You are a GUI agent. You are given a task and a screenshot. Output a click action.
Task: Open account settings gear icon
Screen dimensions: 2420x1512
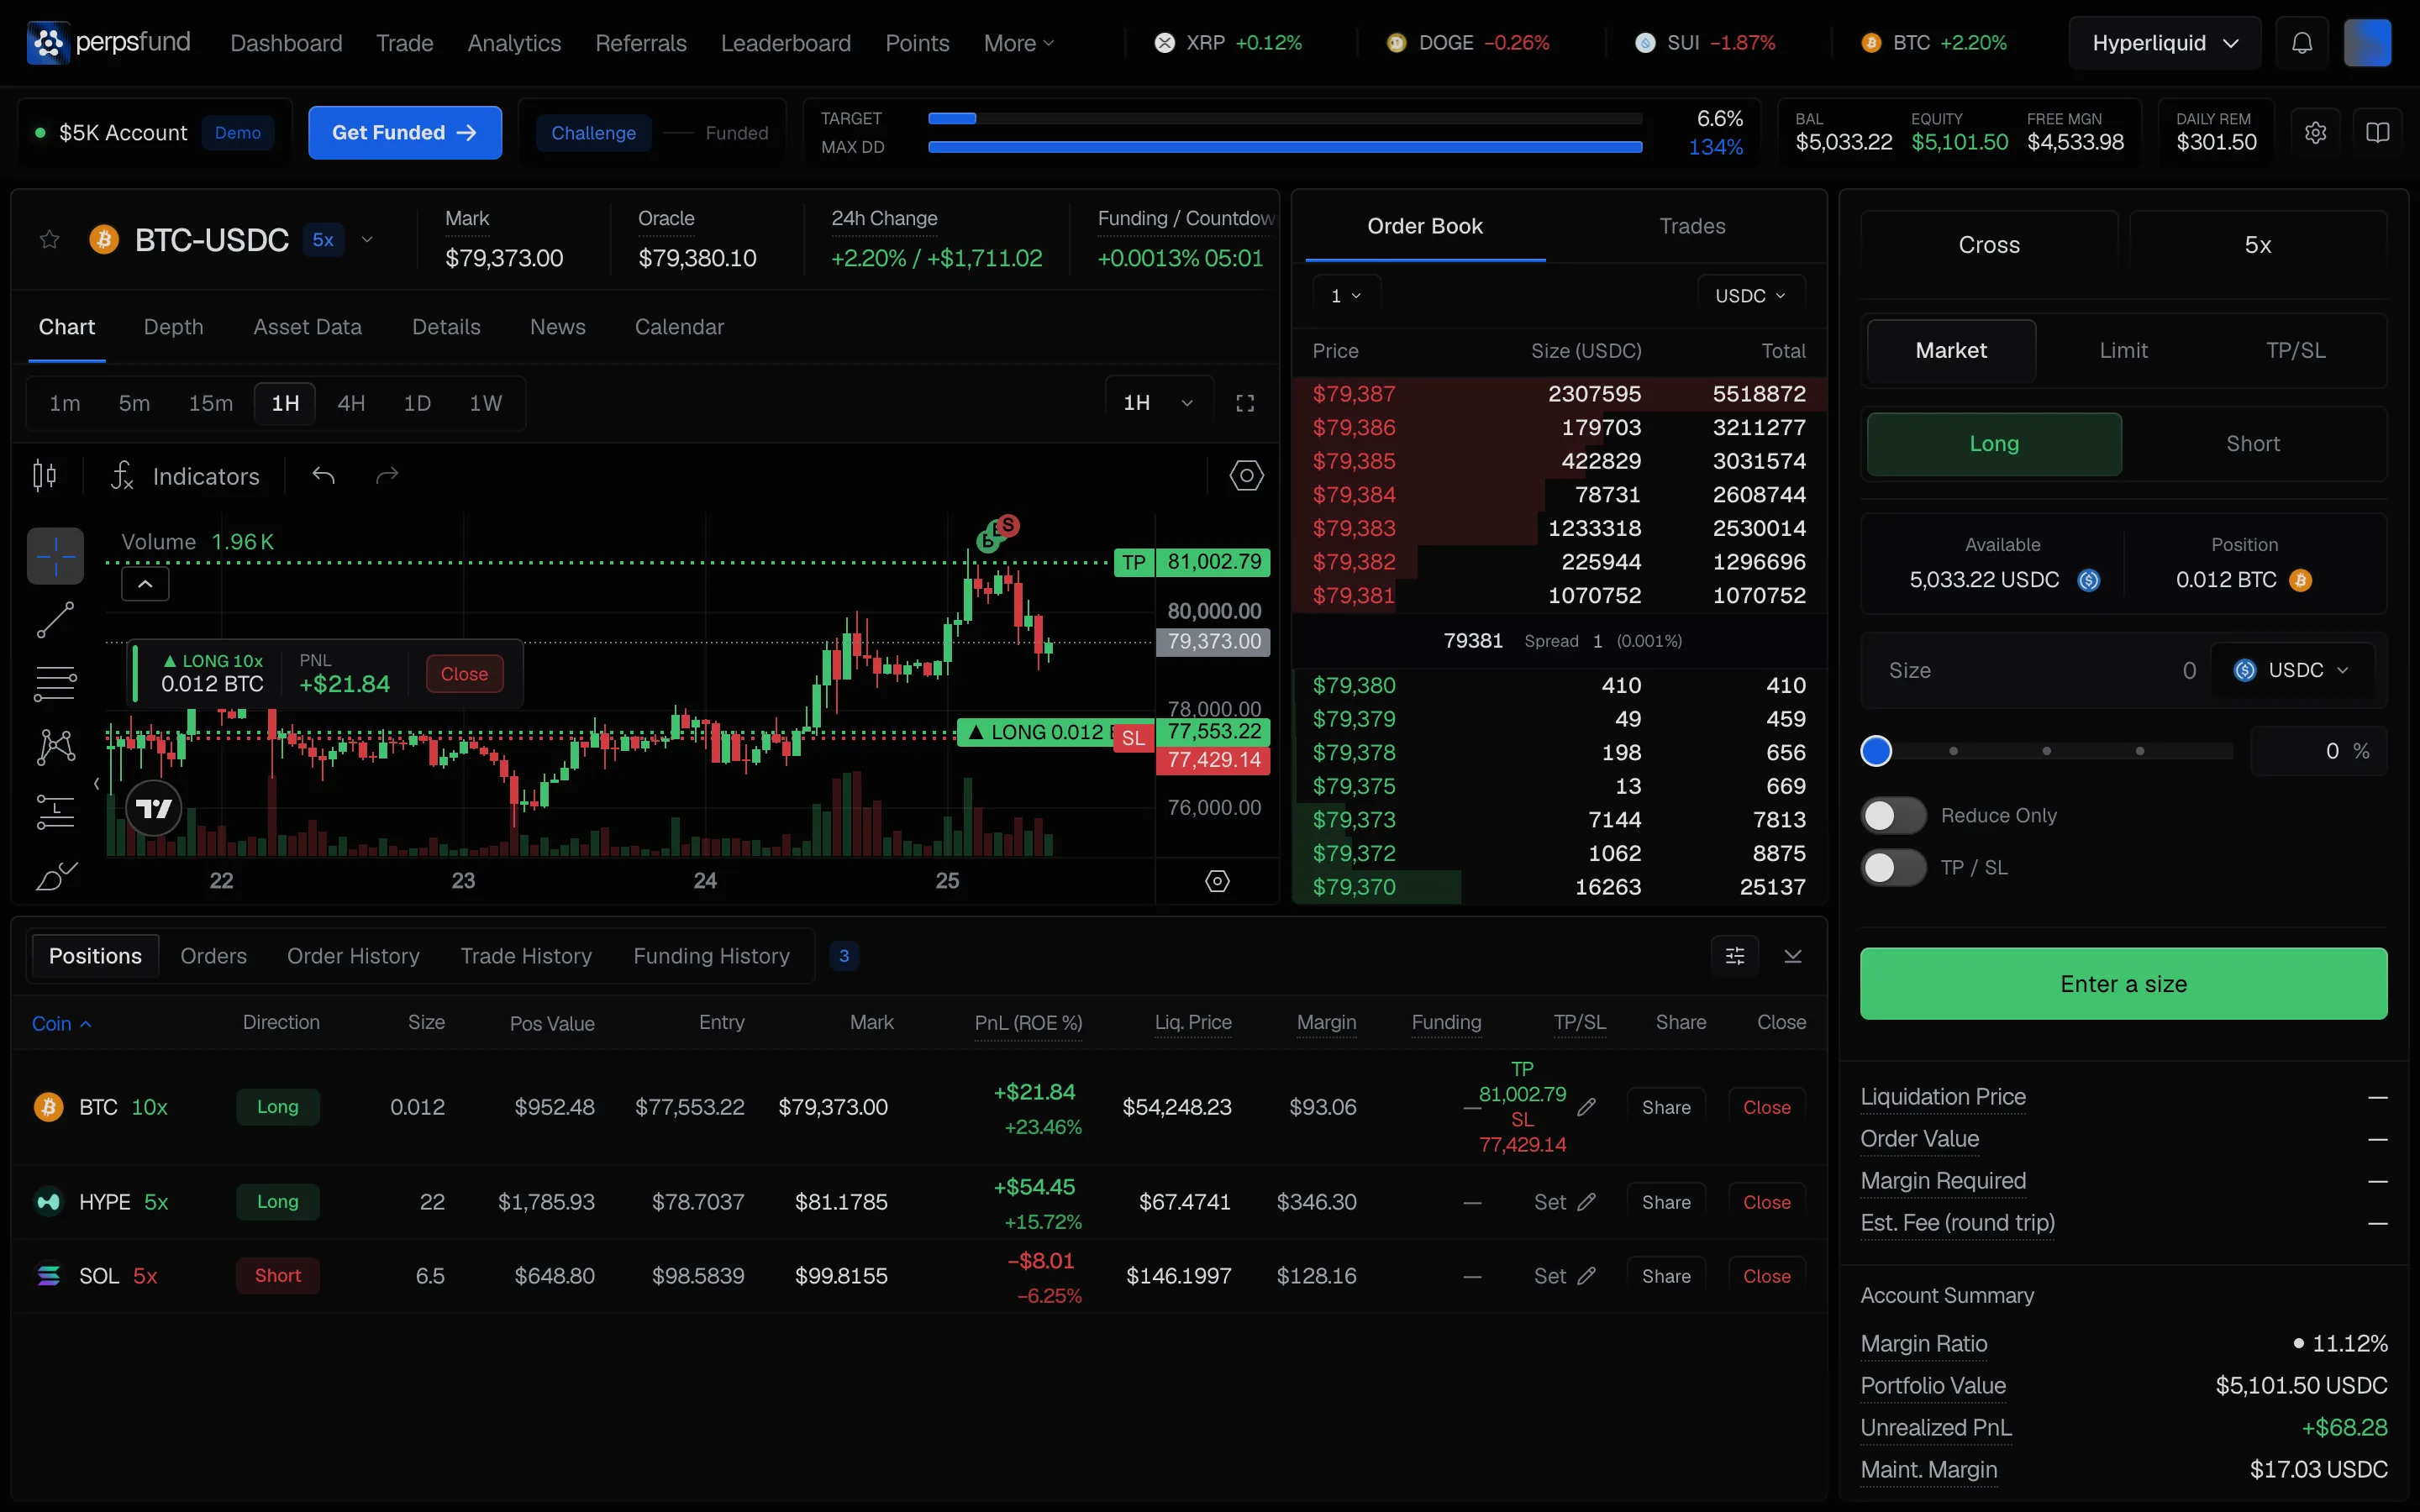click(2315, 133)
